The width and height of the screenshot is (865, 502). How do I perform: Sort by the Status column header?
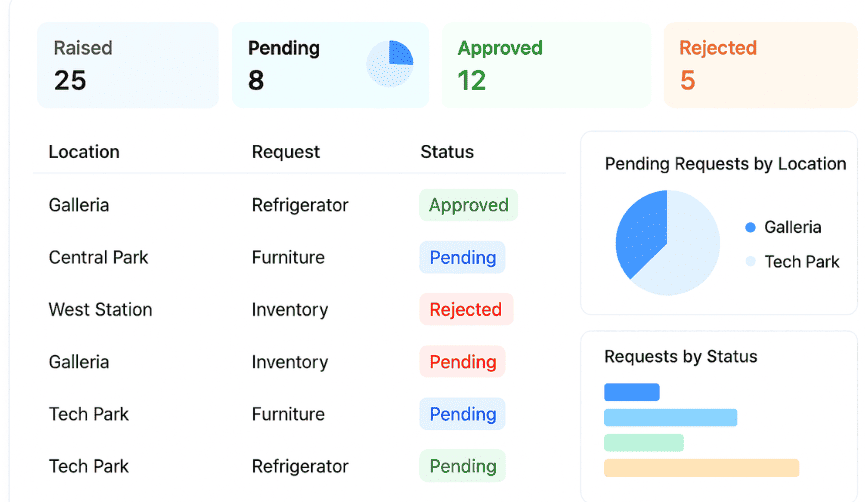point(447,152)
